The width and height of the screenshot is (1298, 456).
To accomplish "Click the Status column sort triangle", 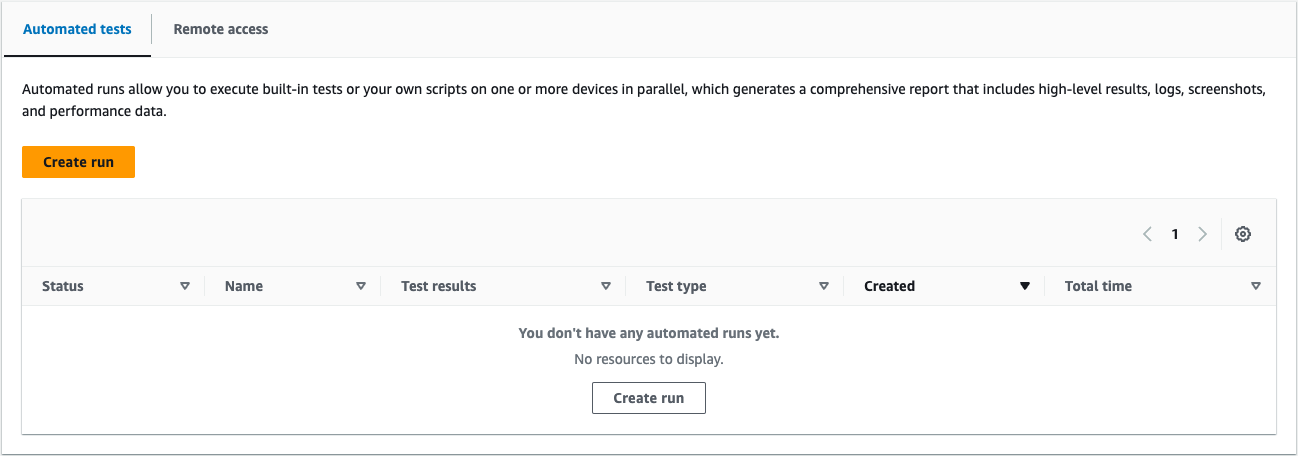I will [x=184, y=286].
